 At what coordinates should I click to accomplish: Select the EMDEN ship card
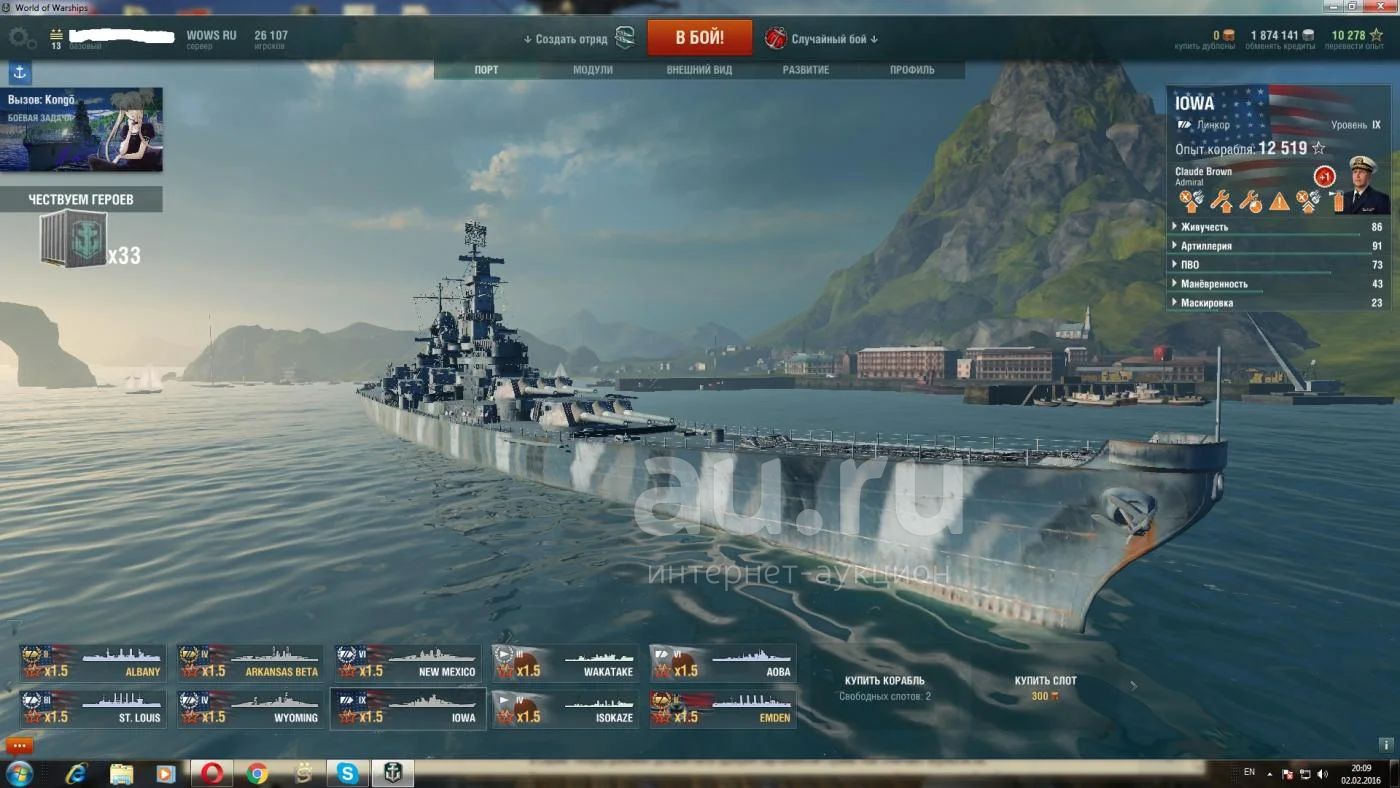click(x=723, y=708)
